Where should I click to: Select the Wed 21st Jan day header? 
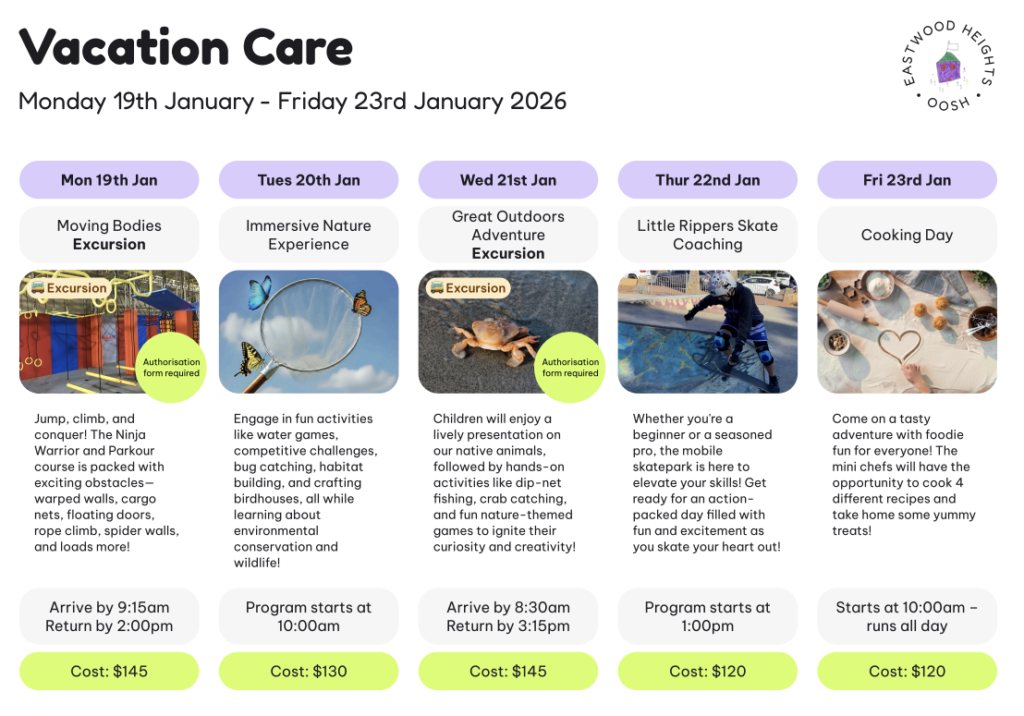508,180
